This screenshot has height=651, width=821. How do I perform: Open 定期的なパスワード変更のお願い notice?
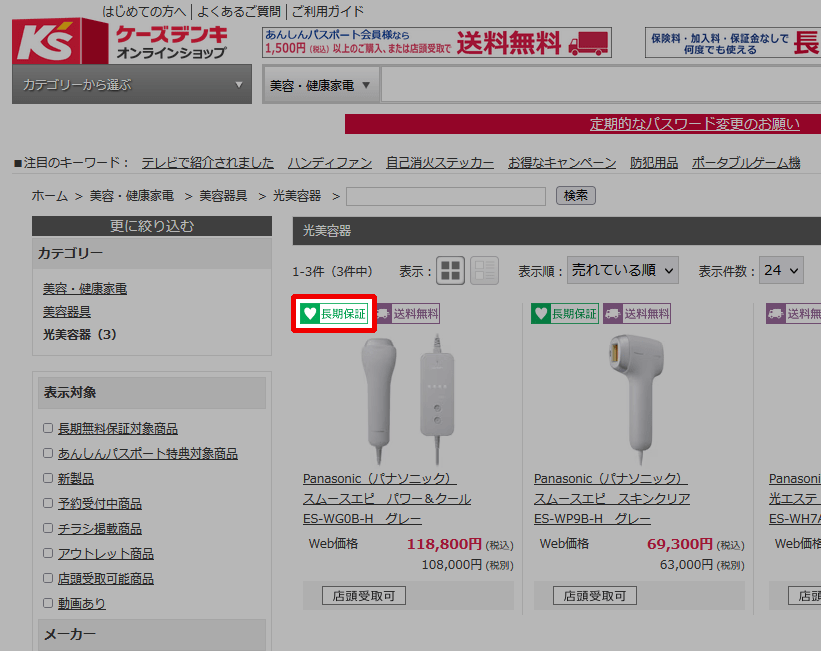(695, 124)
